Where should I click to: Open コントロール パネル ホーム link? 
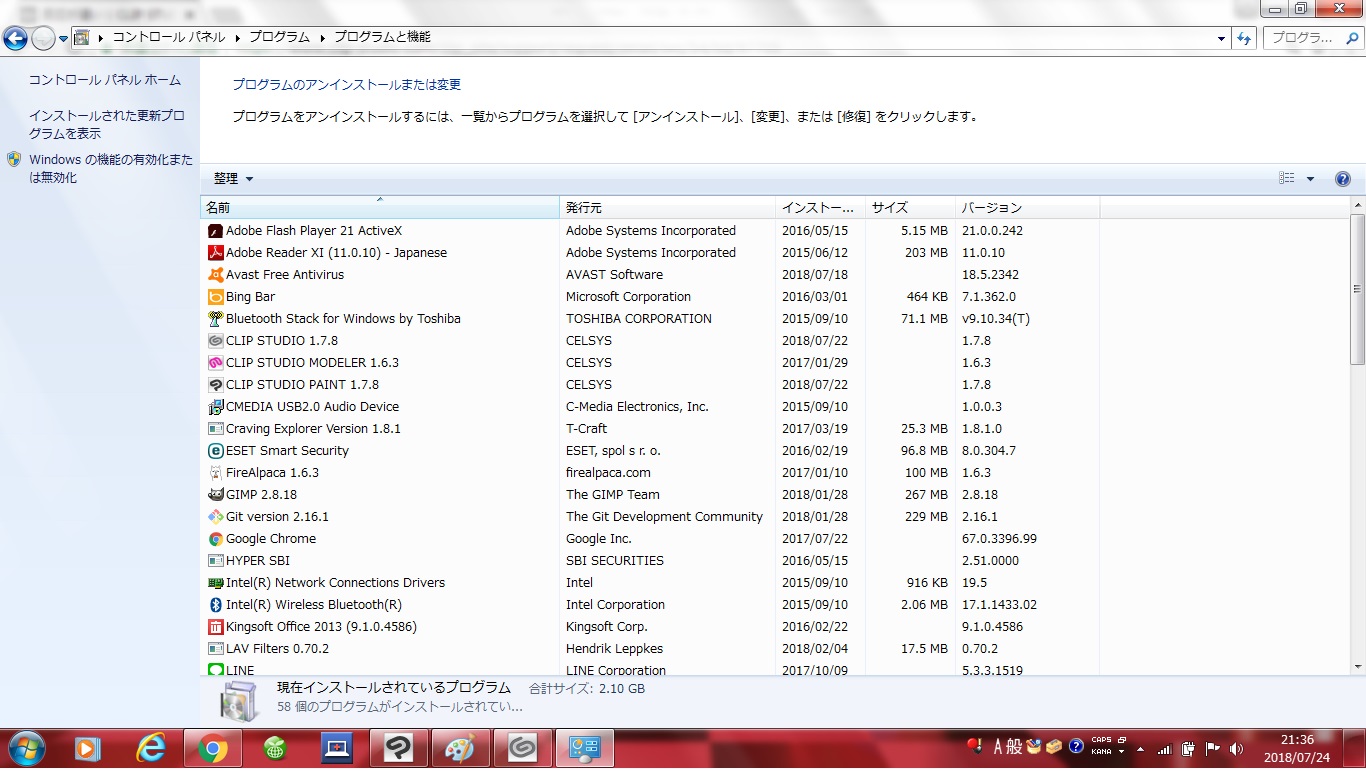[x=105, y=80]
